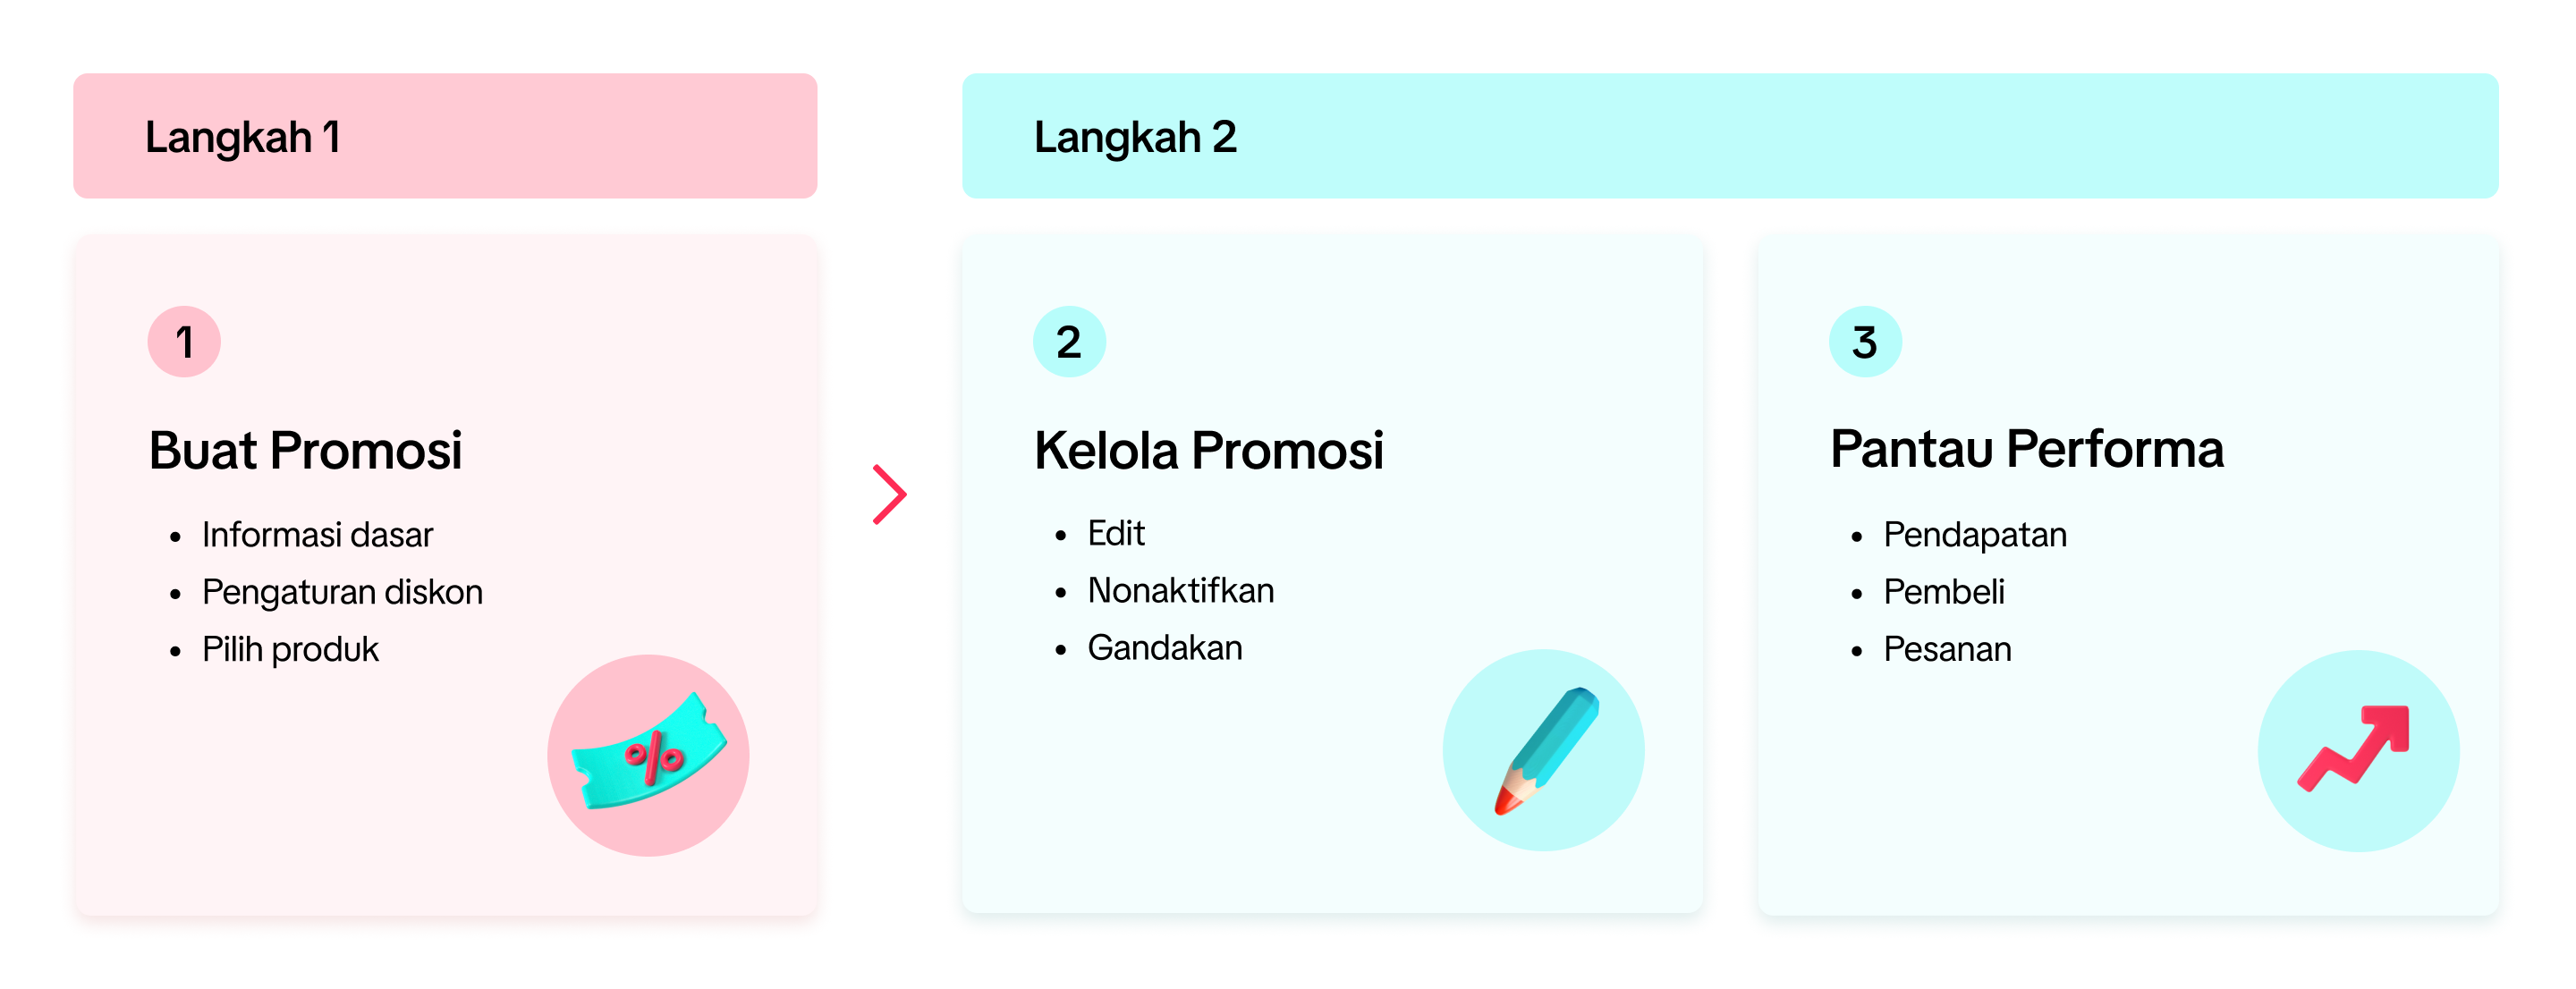Click the Informasi dasar bullet item

click(317, 535)
